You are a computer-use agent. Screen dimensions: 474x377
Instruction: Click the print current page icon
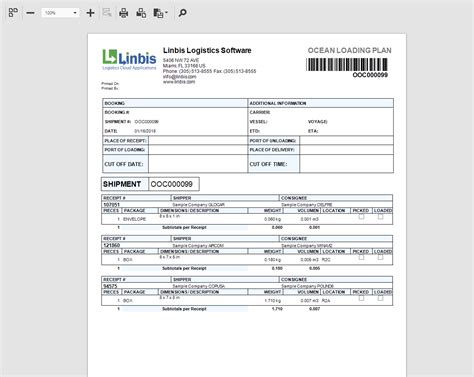[x=141, y=13]
